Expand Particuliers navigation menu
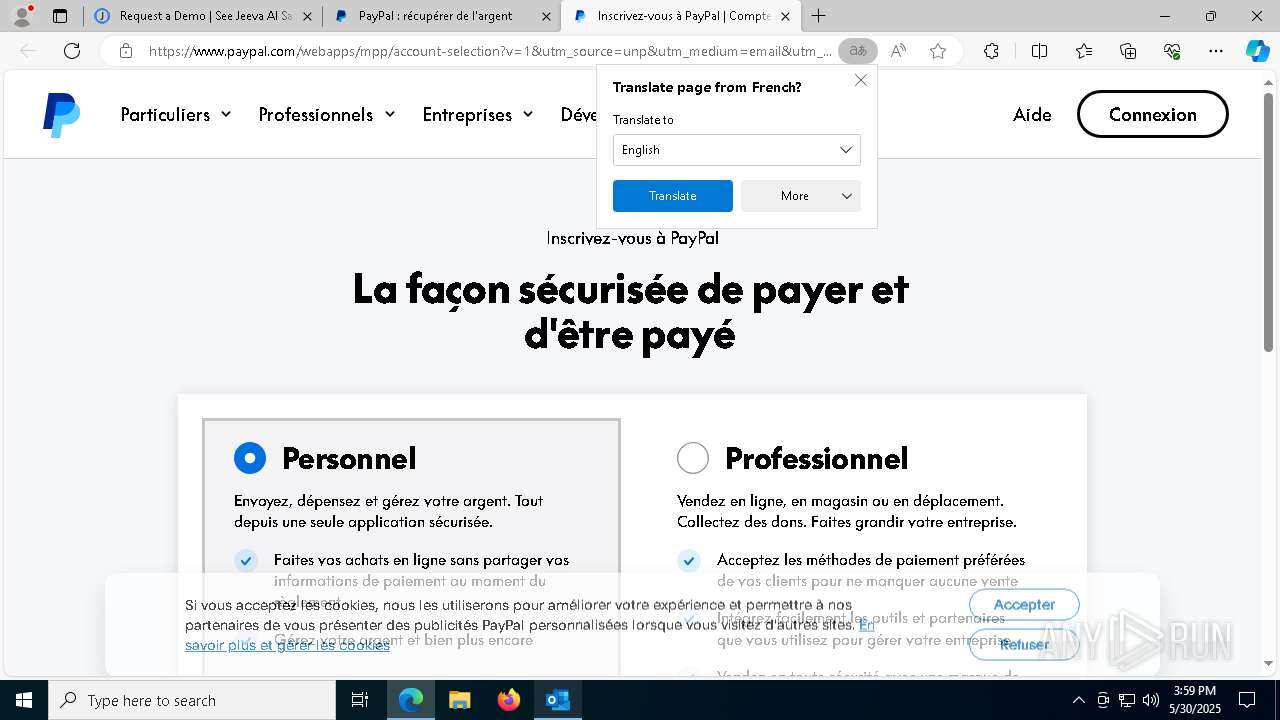The image size is (1280, 720). pos(176,114)
